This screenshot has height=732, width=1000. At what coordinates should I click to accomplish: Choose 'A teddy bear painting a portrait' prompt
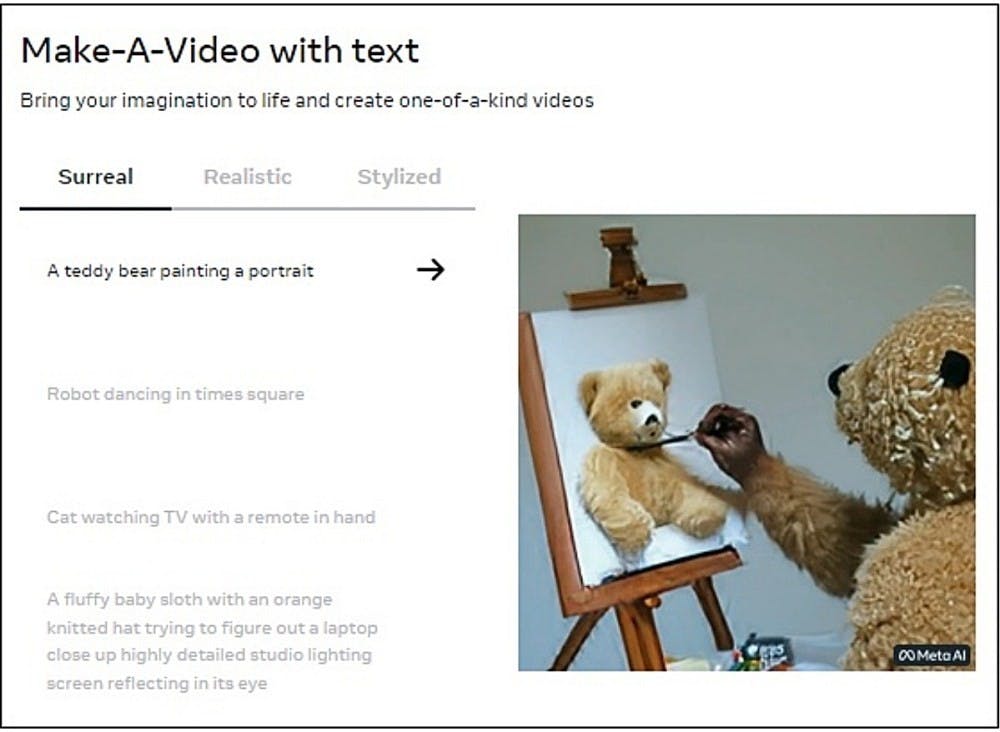[180, 271]
